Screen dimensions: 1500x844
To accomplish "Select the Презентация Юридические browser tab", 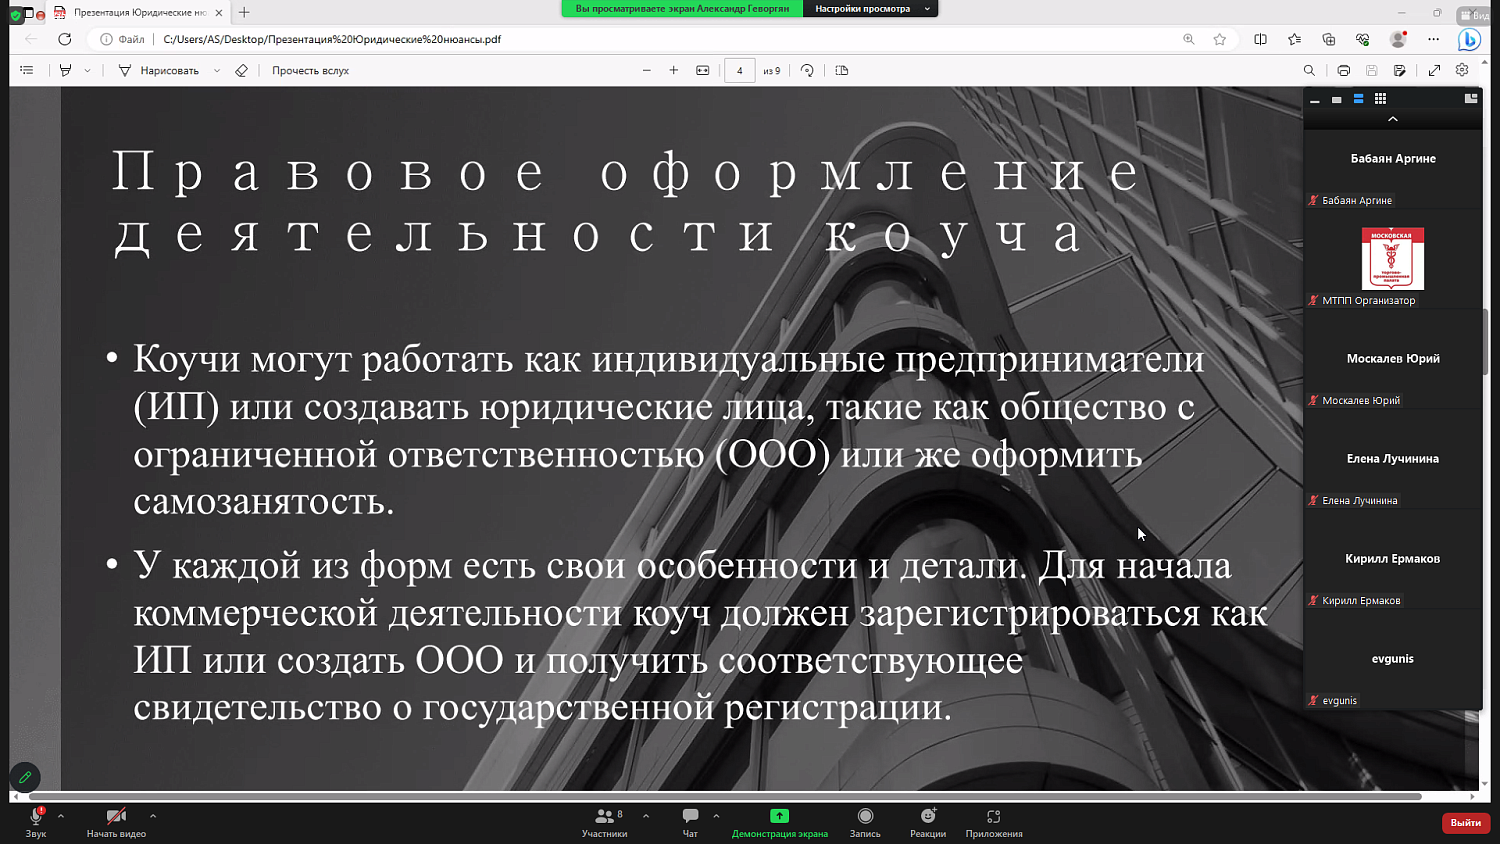I will tap(138, 12).
